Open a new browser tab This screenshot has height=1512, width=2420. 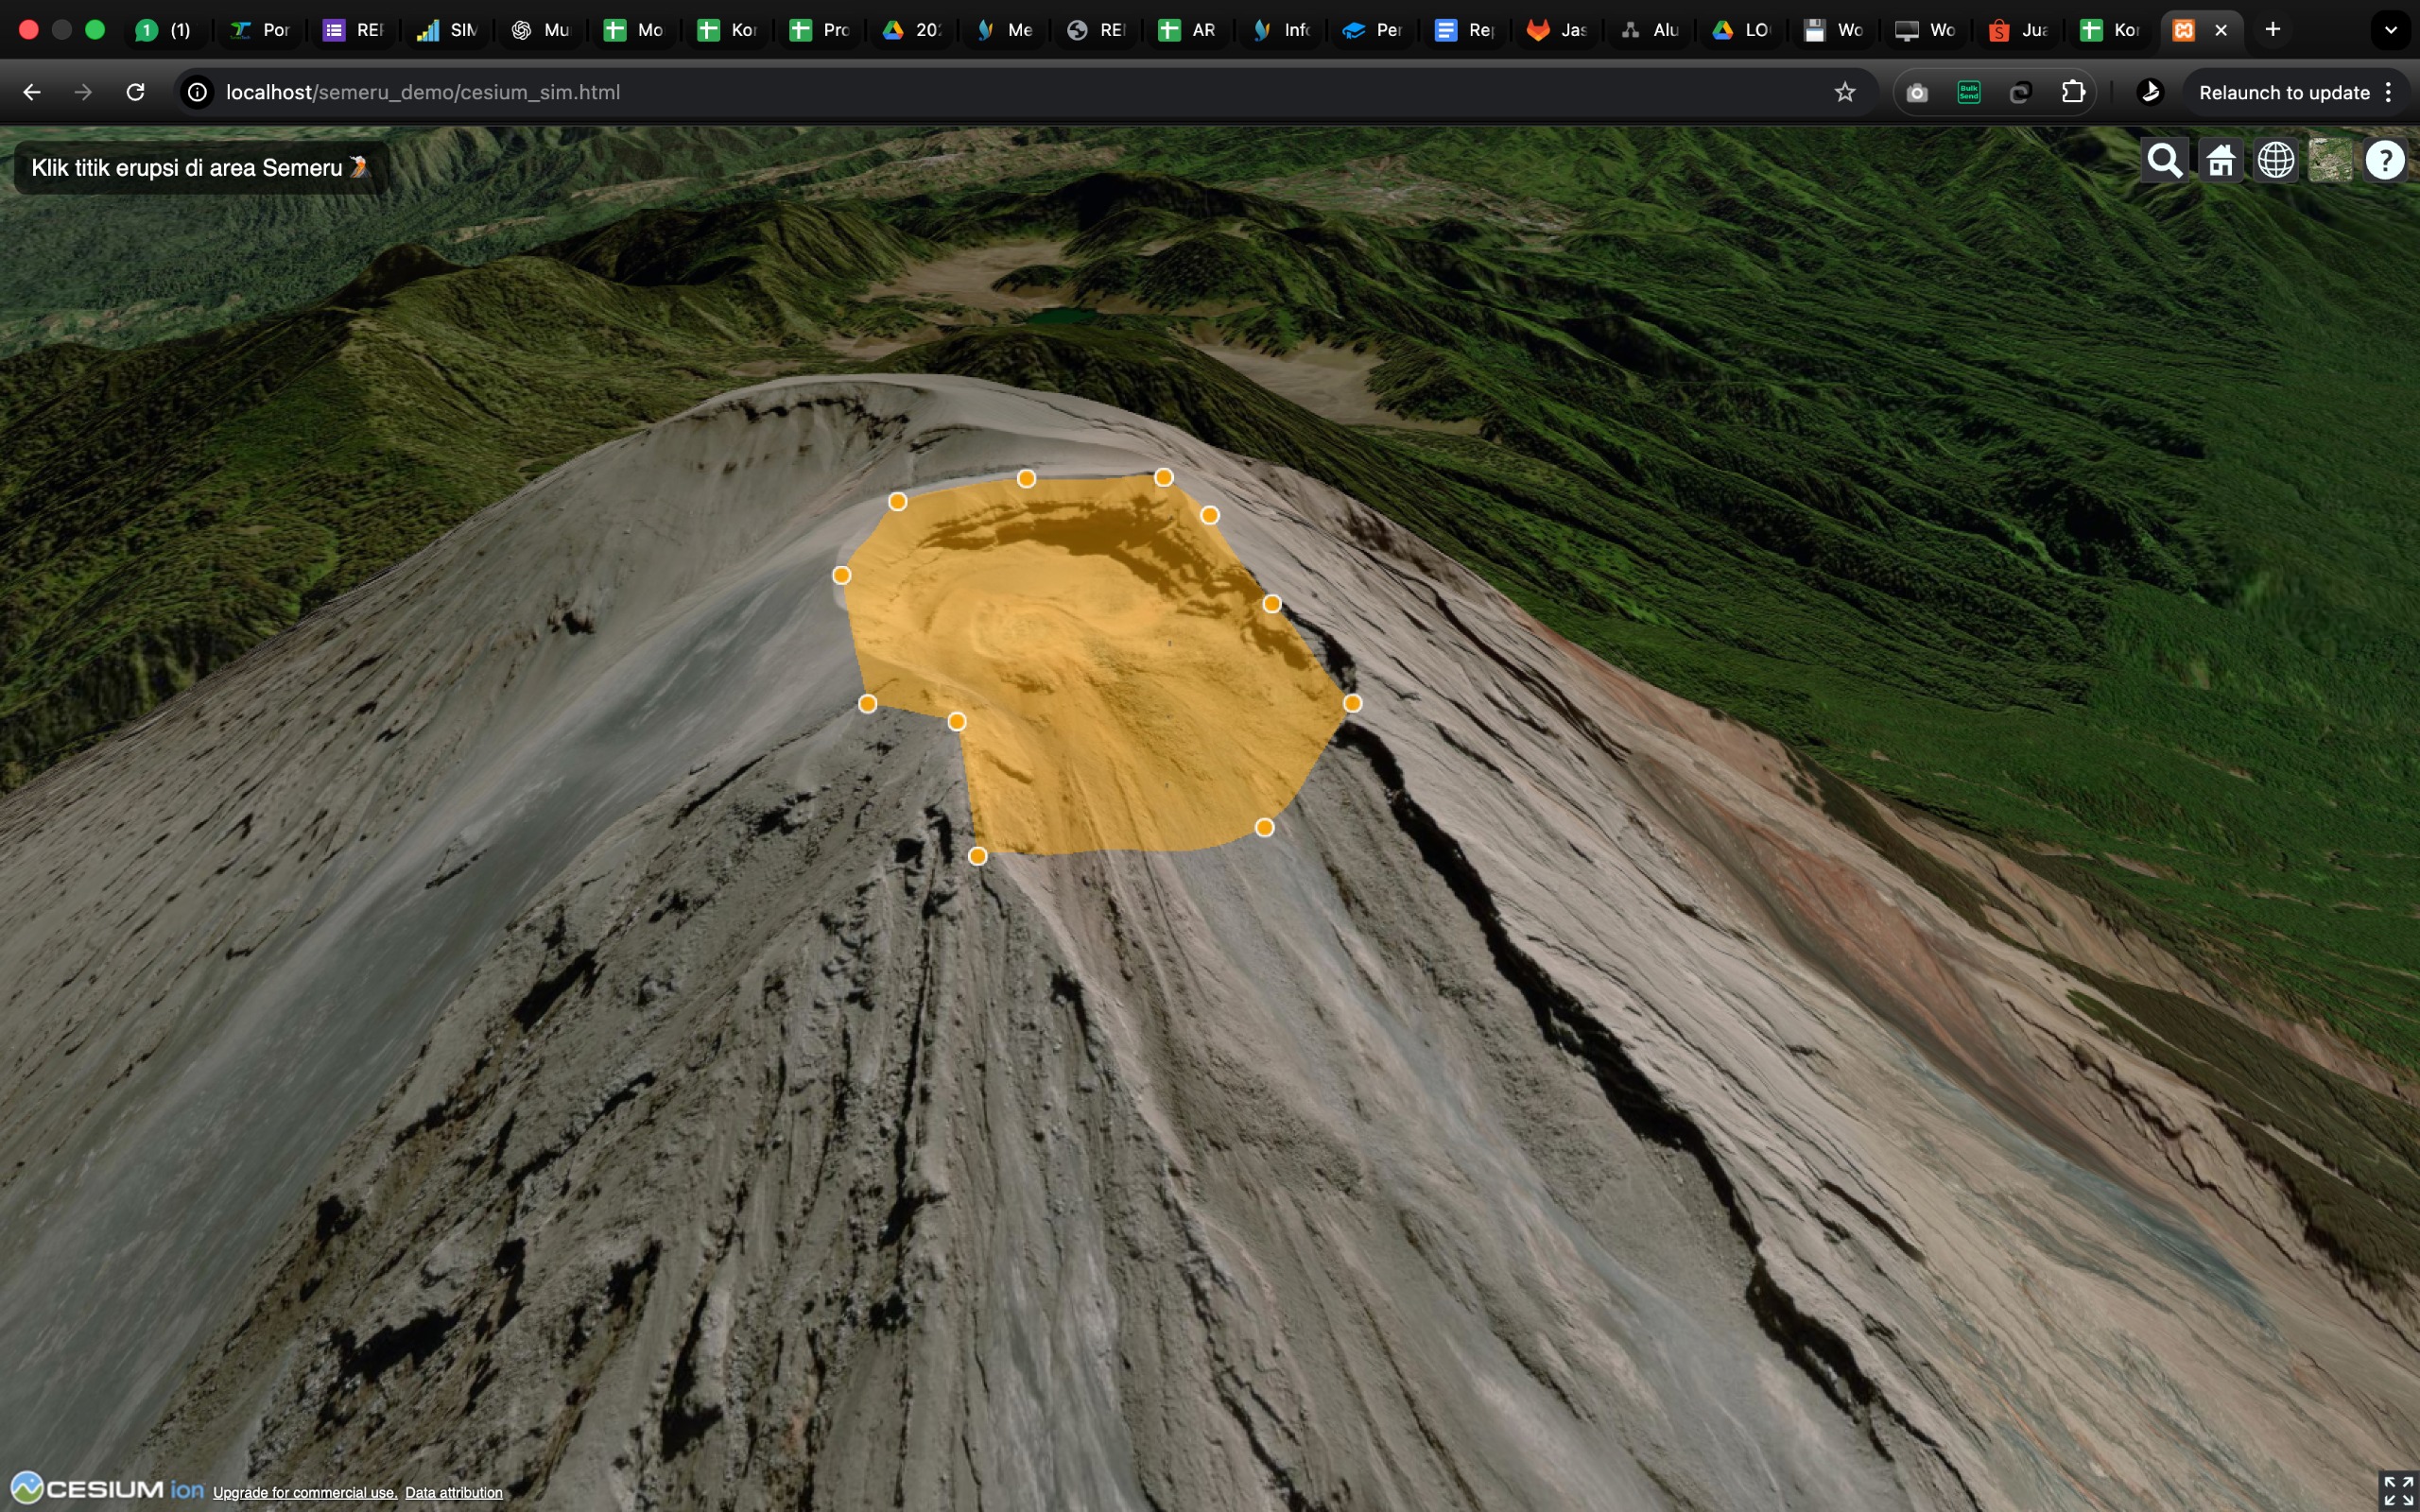pos(2273,30)
